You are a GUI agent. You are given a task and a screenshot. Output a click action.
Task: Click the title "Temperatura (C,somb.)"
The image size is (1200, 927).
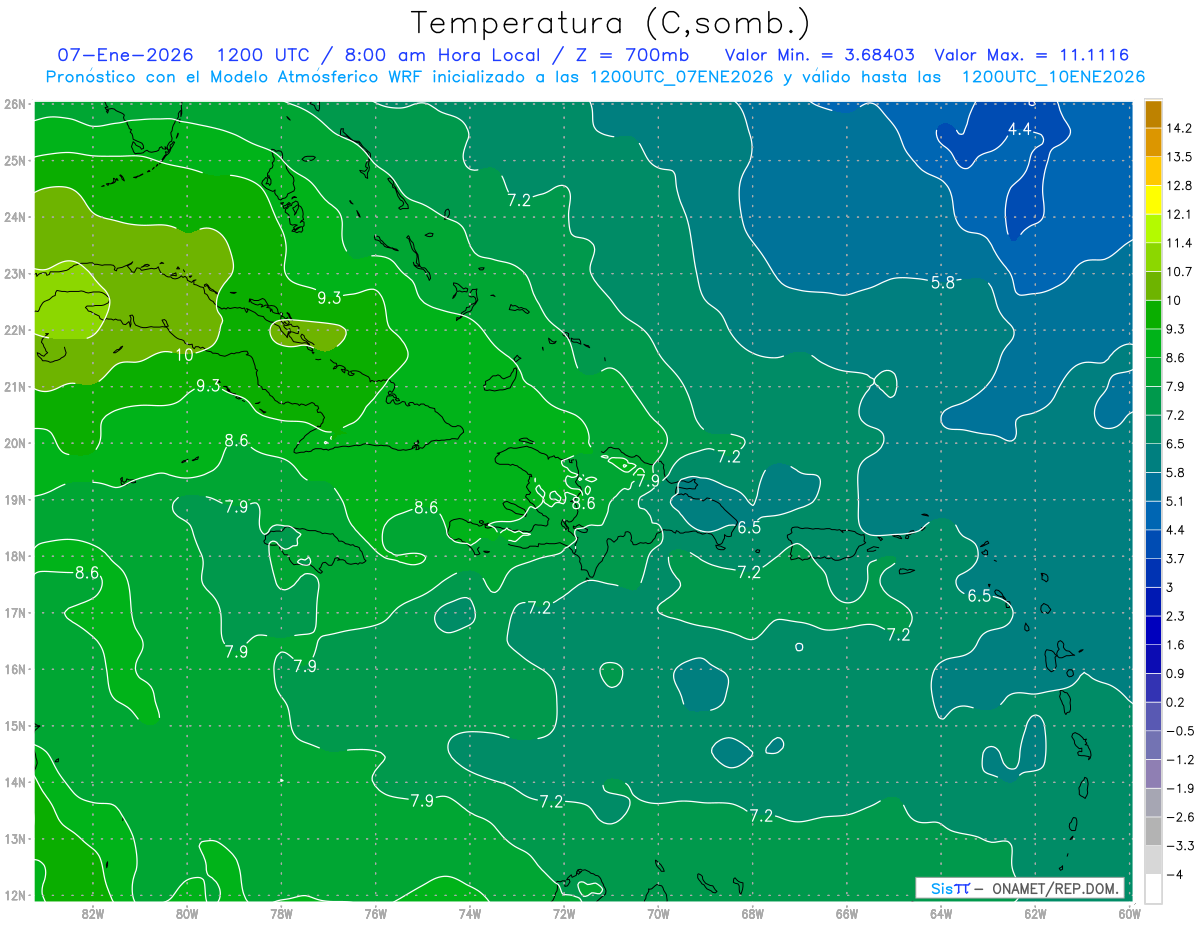pos(611,23)
